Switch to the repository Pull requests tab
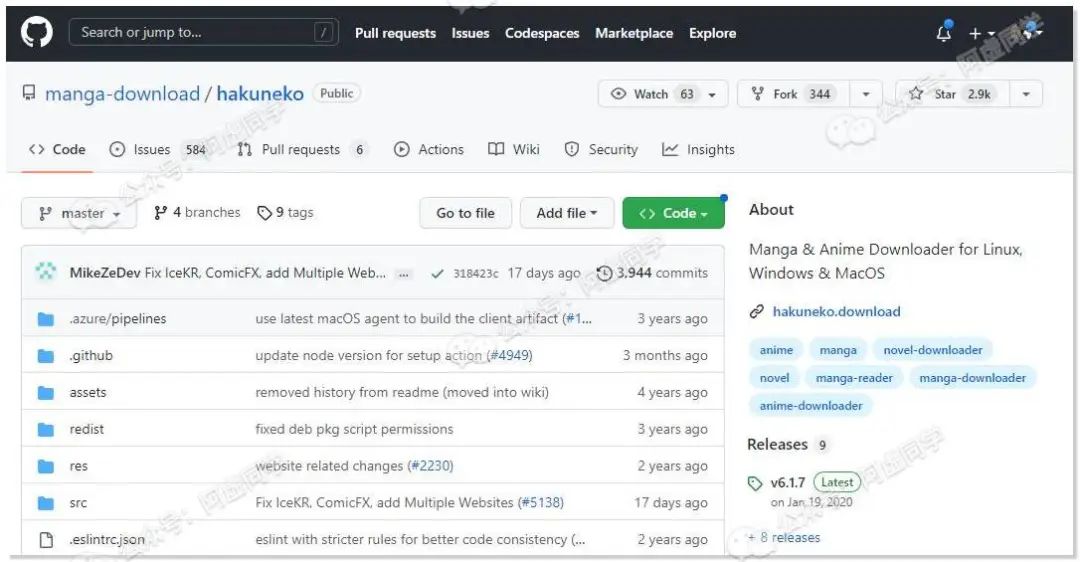The image size is (1080, 562). (301, 149)
